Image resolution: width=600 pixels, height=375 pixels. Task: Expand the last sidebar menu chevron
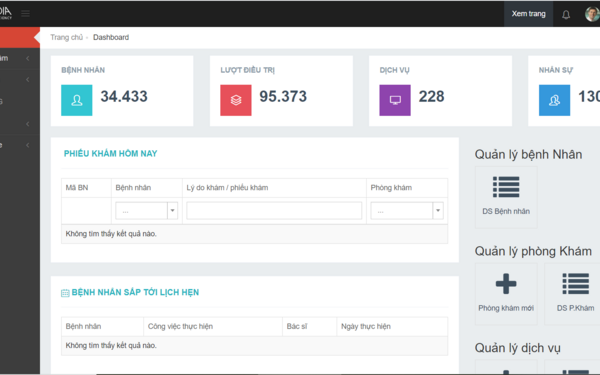coord(28,145)
